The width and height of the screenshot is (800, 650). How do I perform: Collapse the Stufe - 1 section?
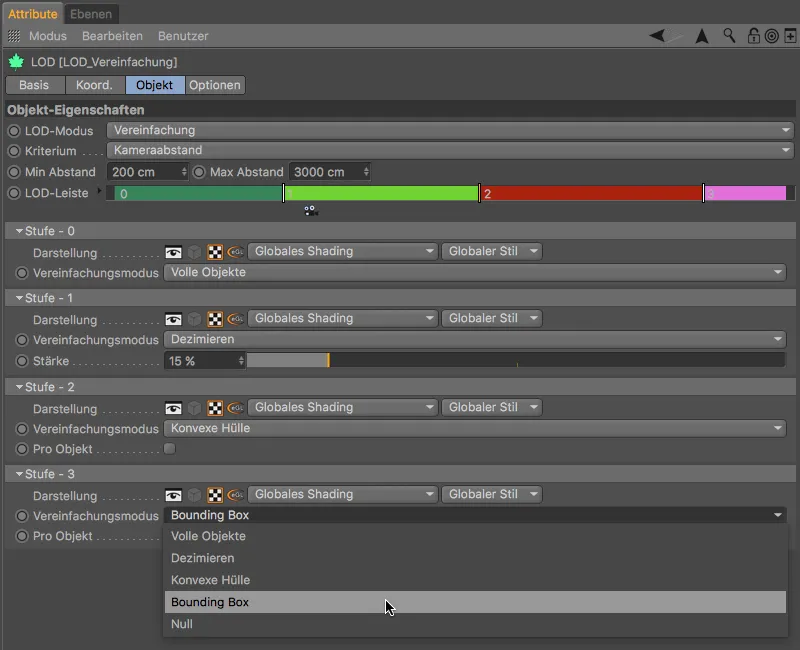[x=19, y=298]
